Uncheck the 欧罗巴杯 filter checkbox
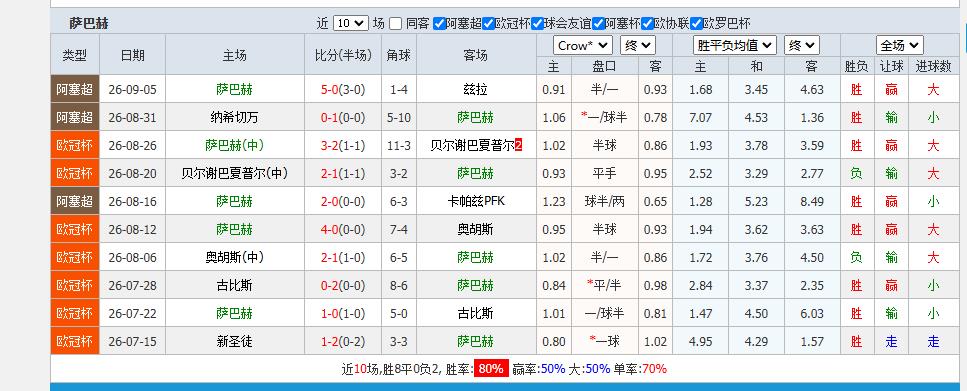967x391 pixels. tap(696, 23)
